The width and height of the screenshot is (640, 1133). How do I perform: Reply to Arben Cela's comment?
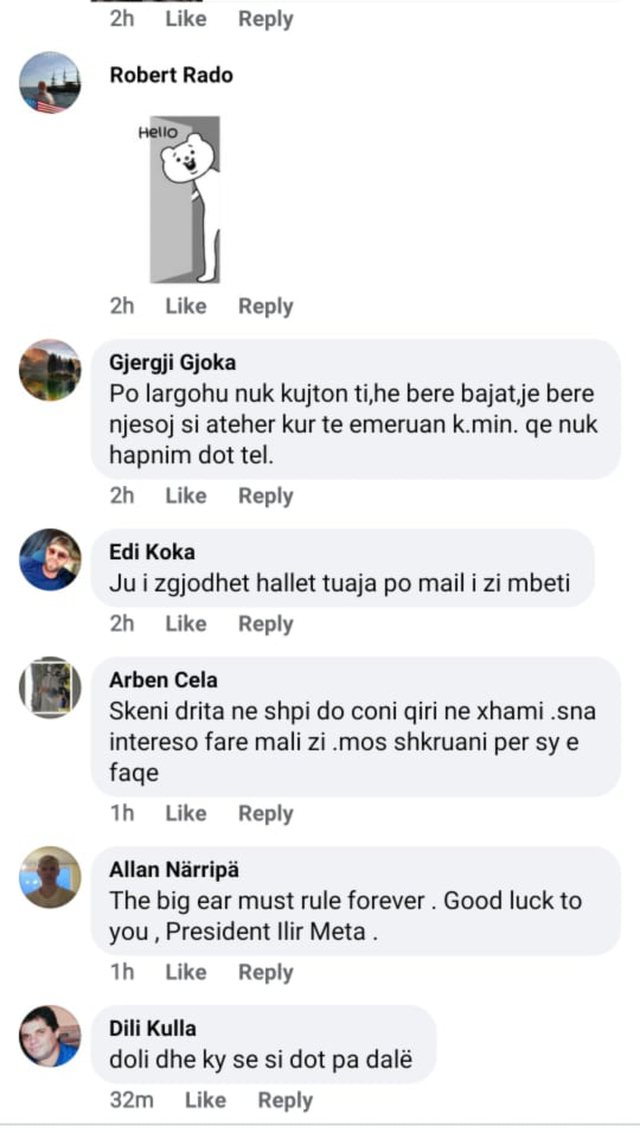pyautogui.click(x=265, y=813)
